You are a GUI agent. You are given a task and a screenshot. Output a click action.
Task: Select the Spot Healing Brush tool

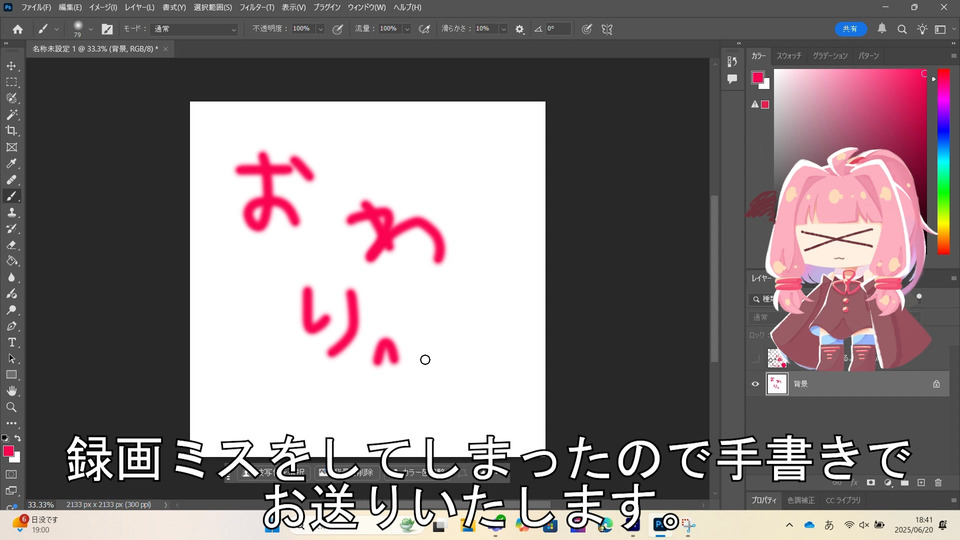(x=12, y=180)
